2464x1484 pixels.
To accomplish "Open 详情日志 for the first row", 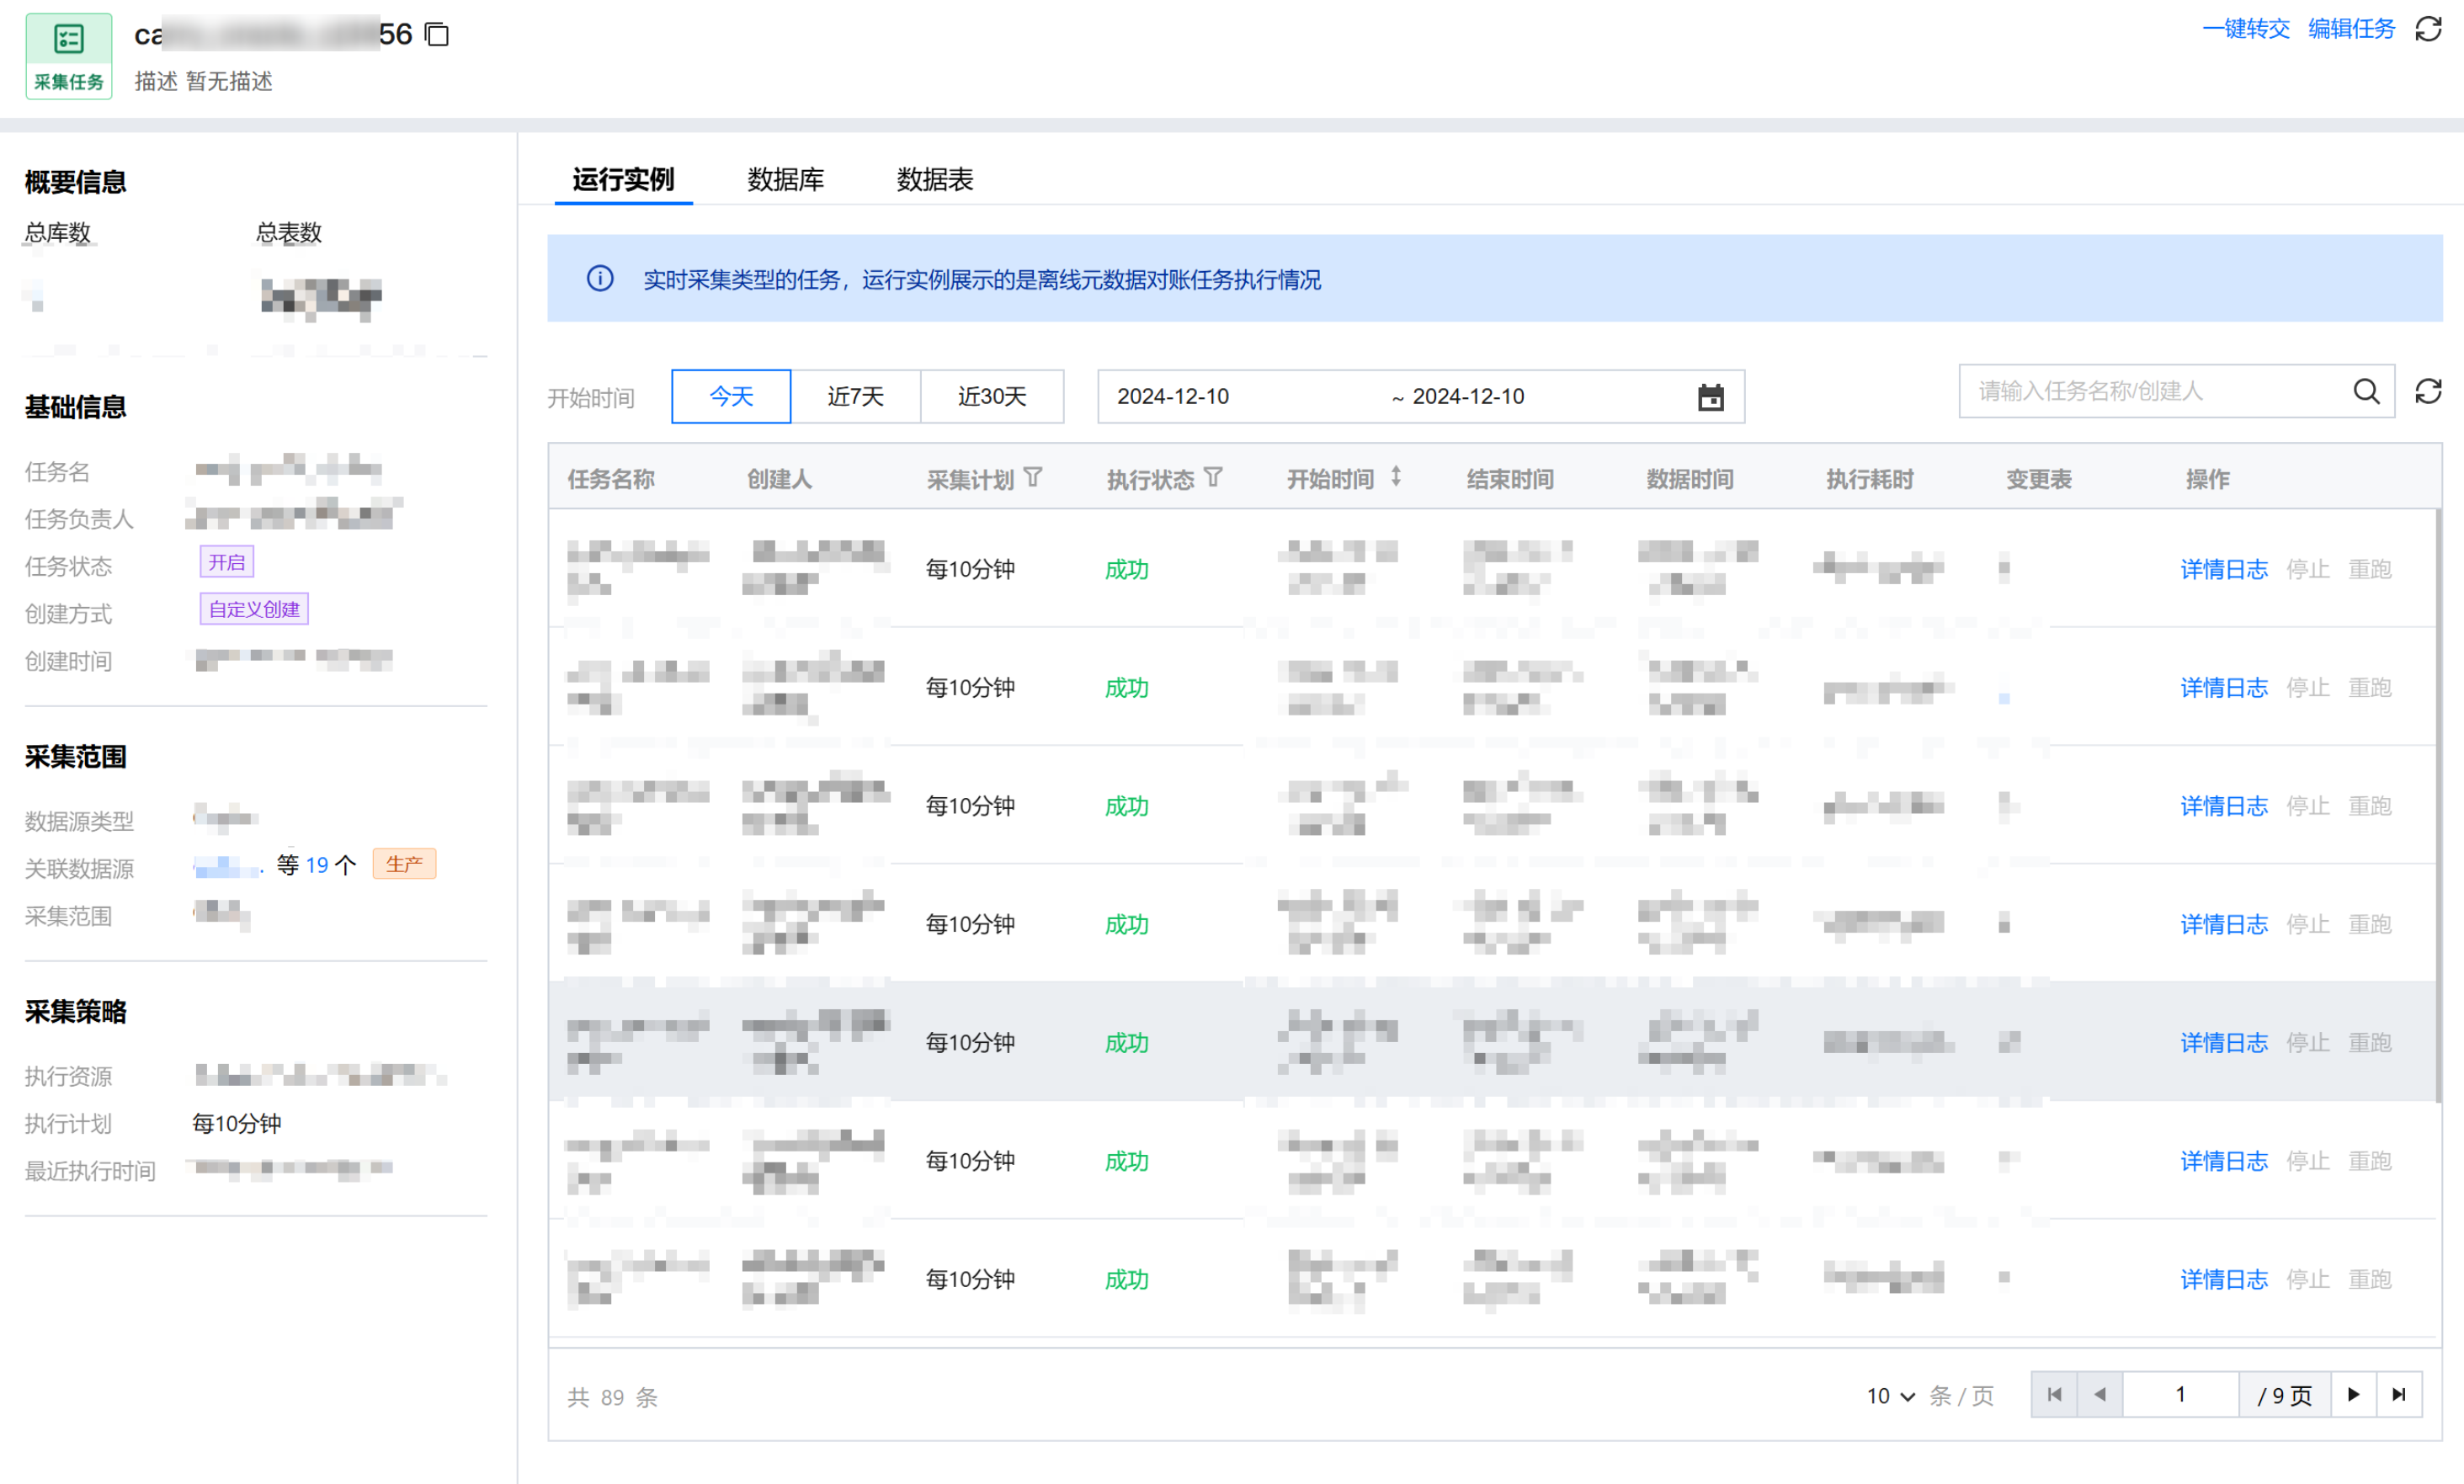I will tap(2223, 570).
